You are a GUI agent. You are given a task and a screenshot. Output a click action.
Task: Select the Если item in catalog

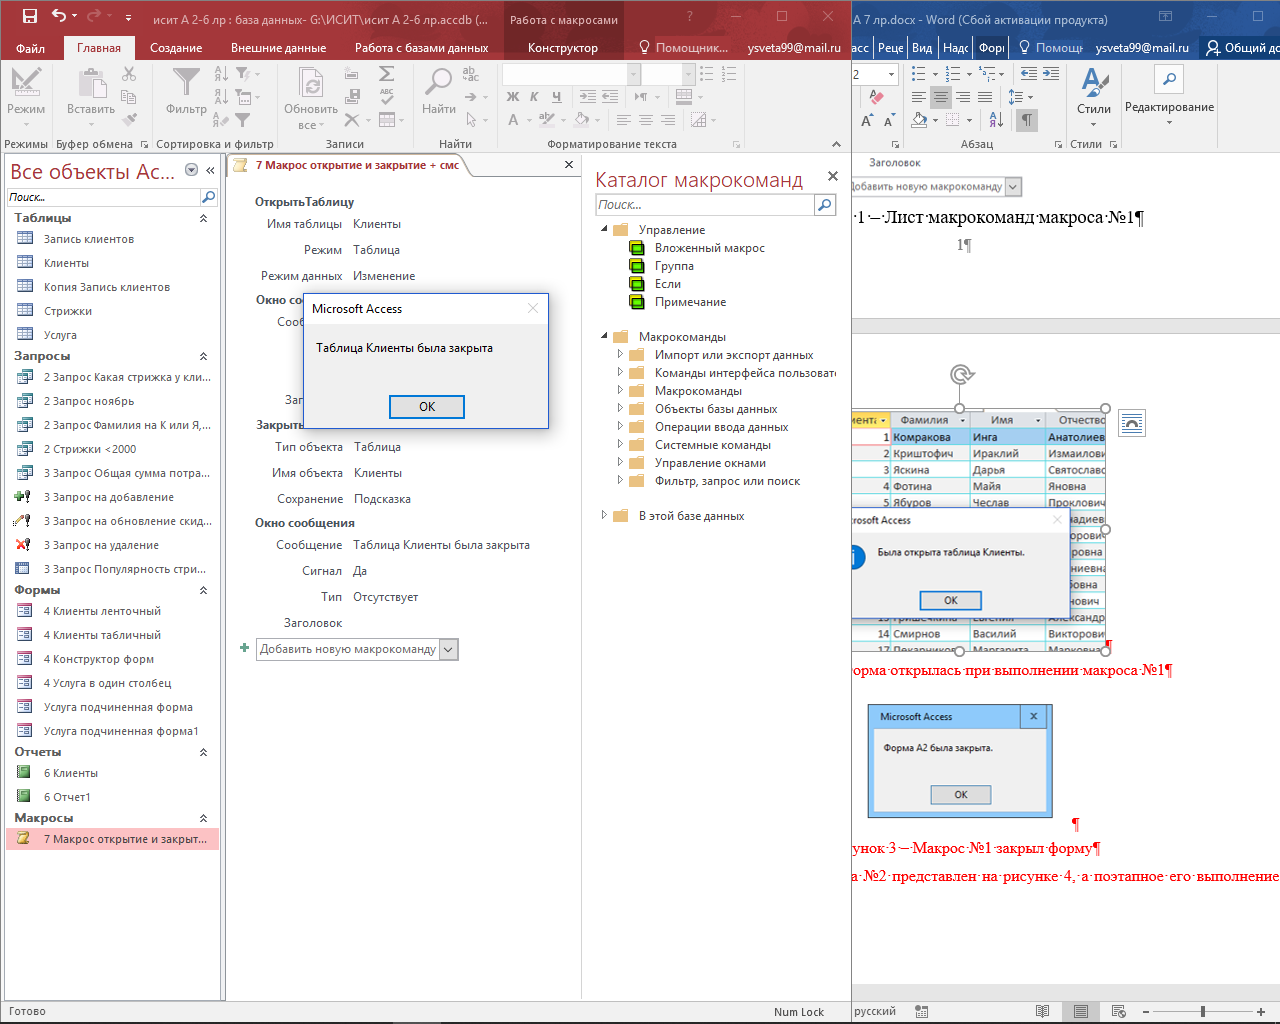[x=668, y=284]
